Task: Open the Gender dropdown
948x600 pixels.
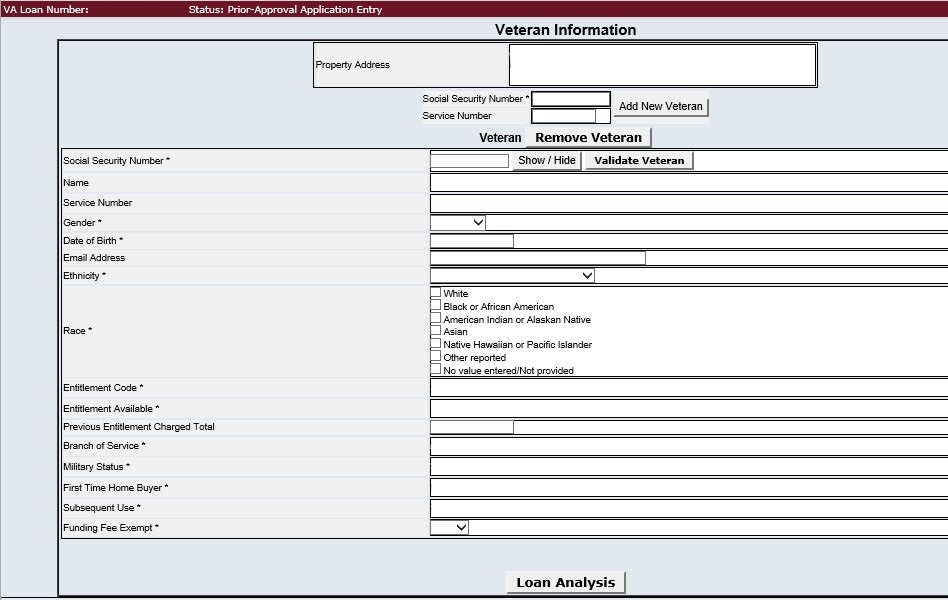Action: [x=458, y=223]
